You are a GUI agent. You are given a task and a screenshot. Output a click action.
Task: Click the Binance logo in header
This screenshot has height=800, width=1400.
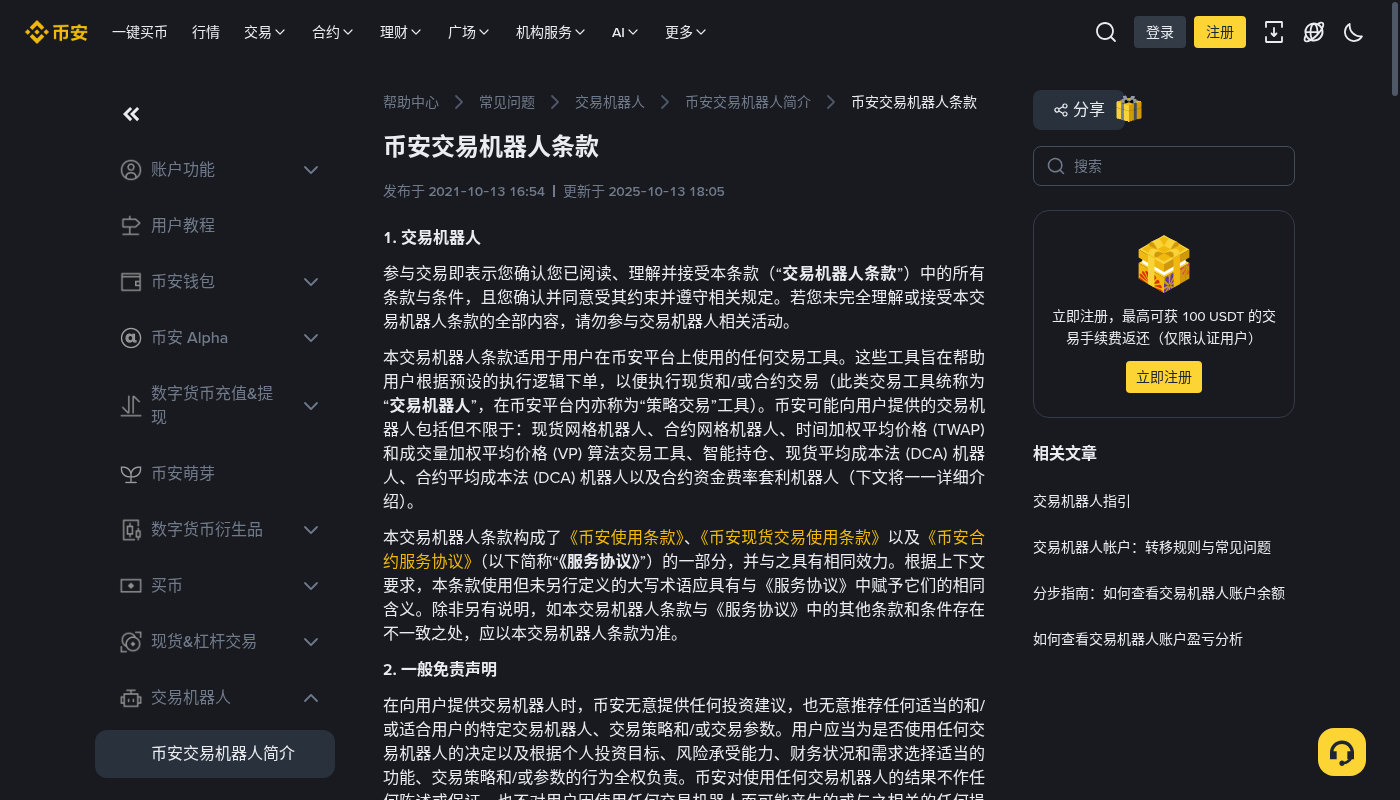(56, 32)
